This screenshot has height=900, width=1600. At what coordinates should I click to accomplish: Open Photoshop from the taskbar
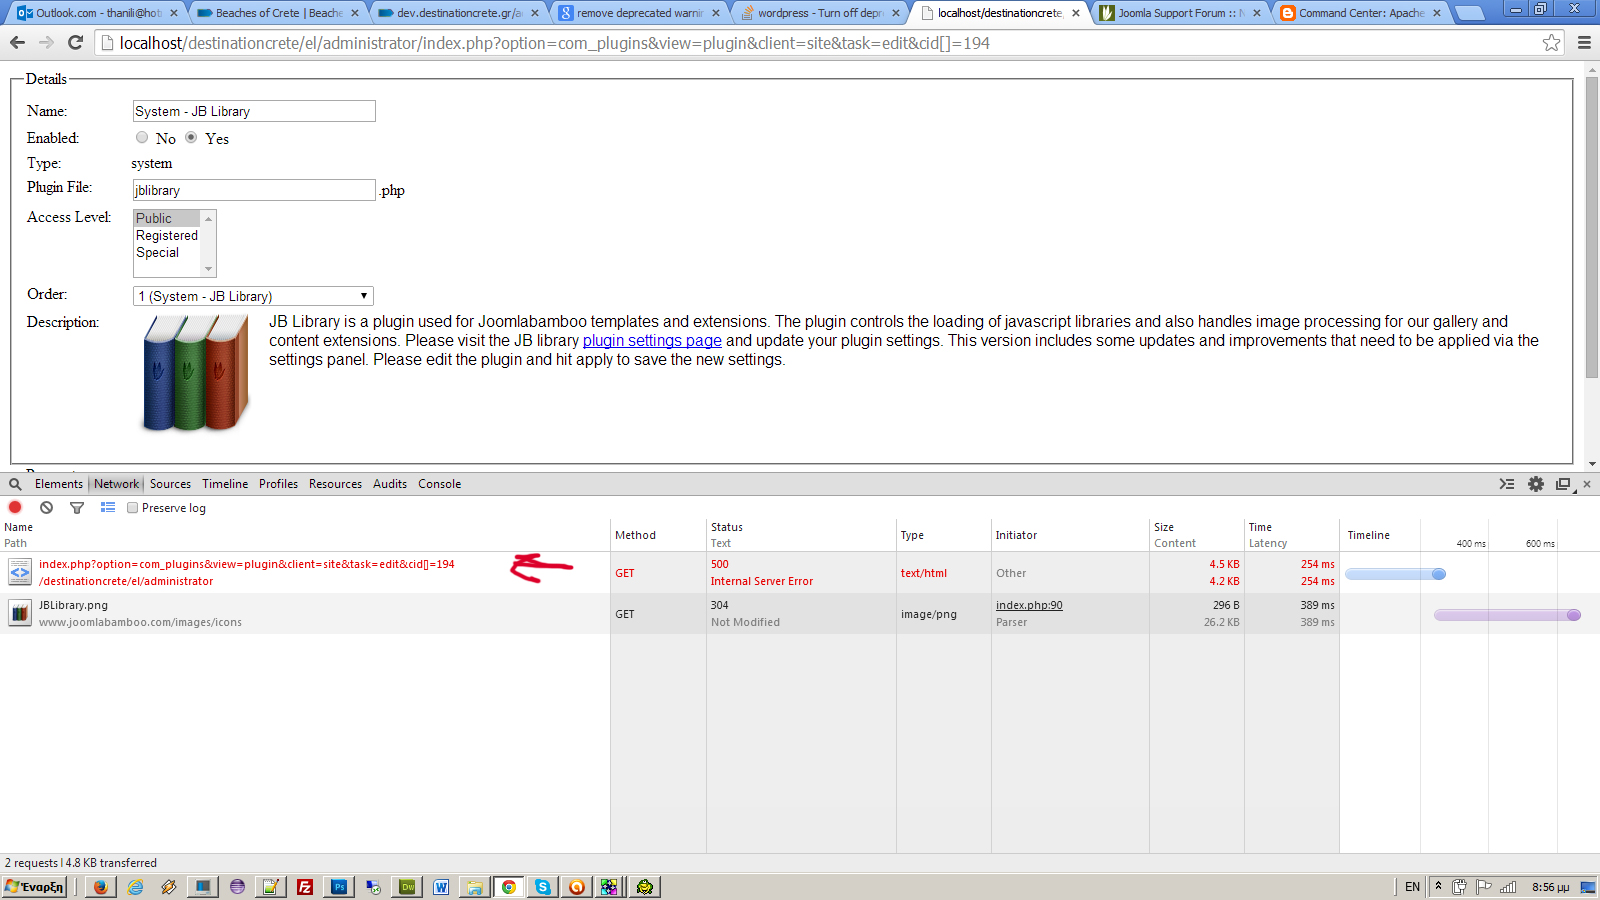339,887
